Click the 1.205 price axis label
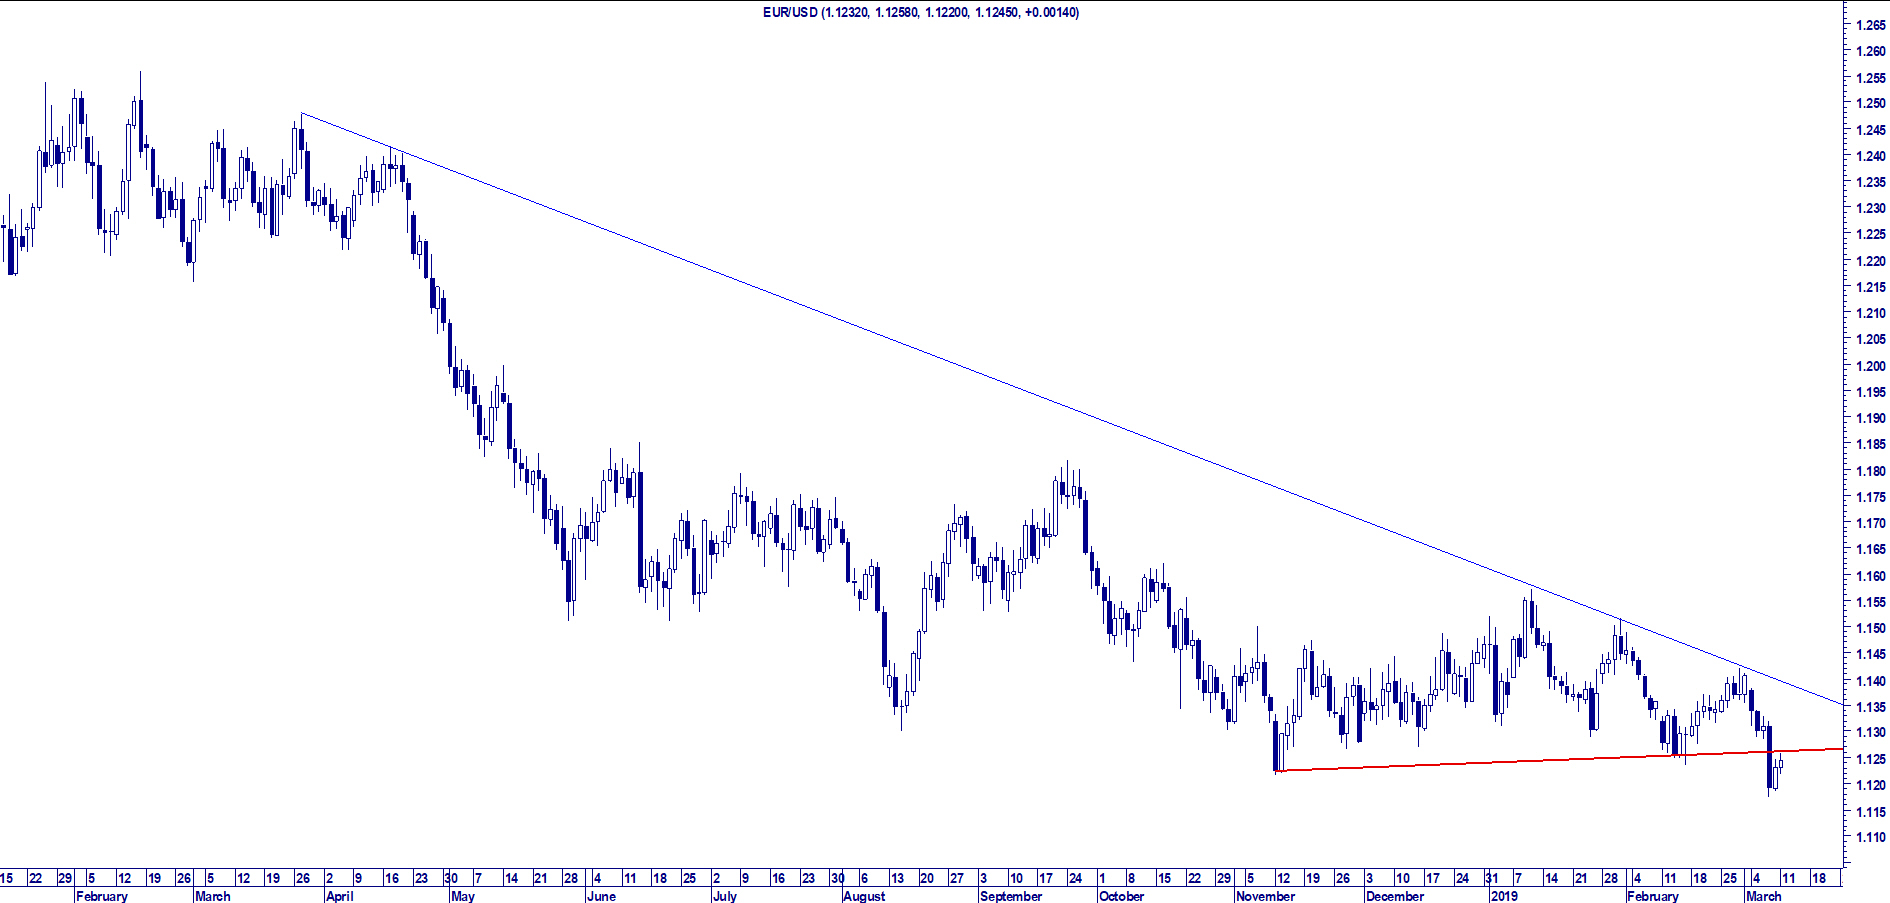The width and height of the screenshot is (1890, 903). 1870,339
